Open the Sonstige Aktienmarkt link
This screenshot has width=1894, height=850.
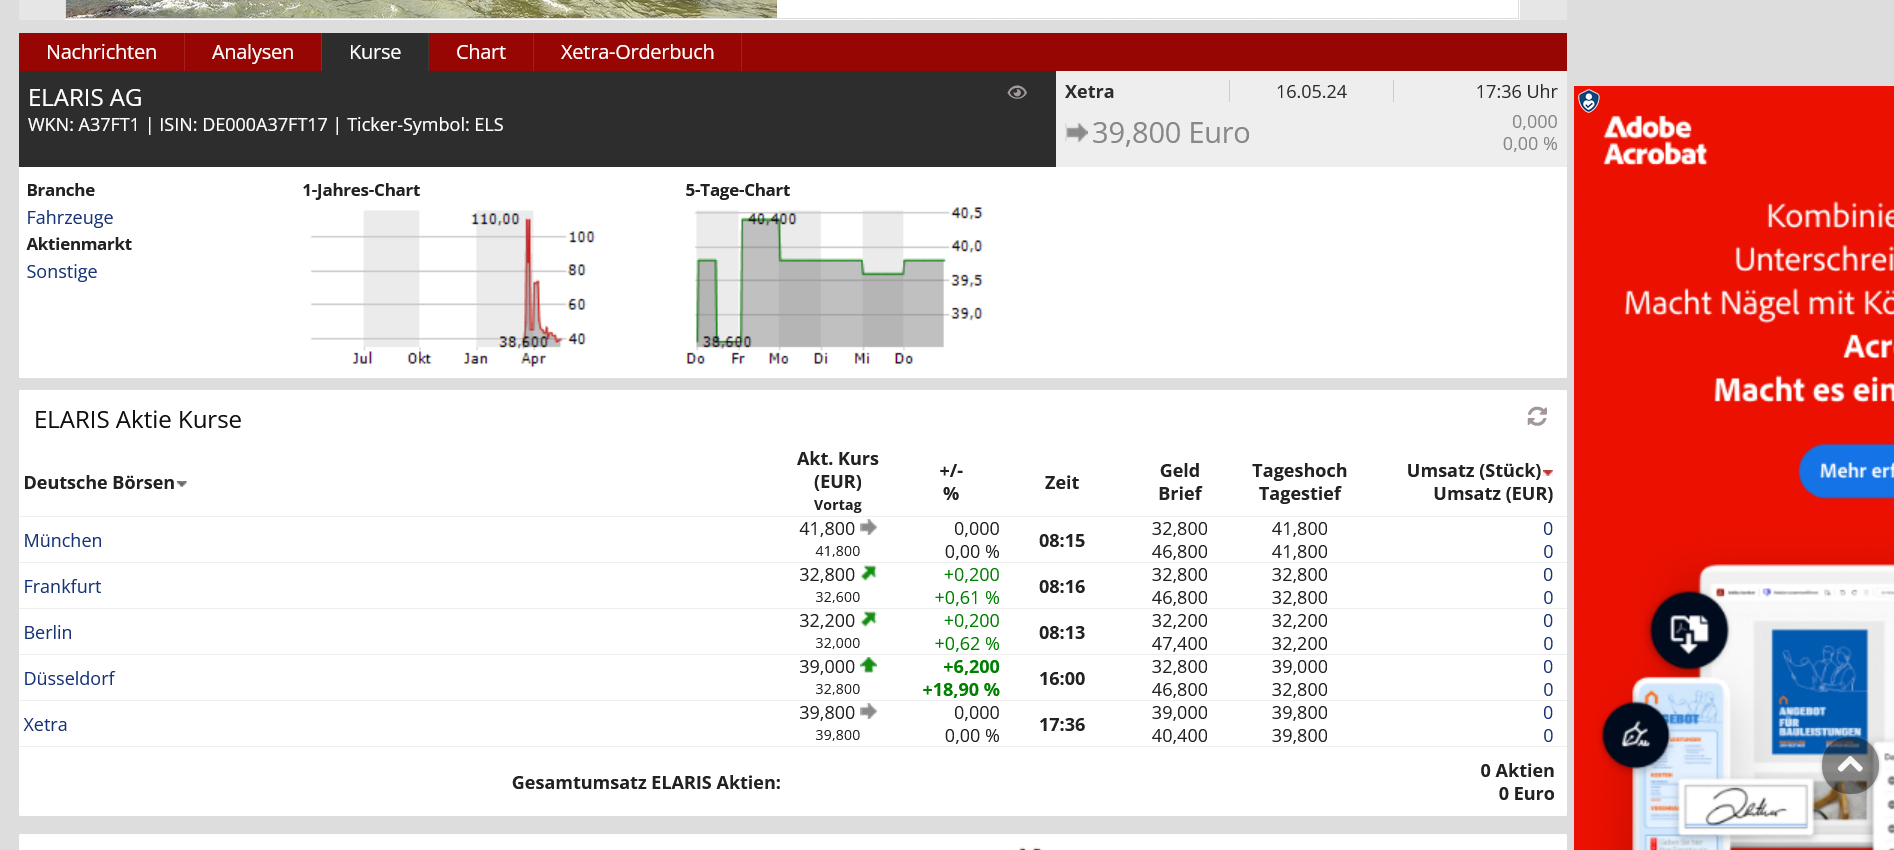[x=62, y=272]
